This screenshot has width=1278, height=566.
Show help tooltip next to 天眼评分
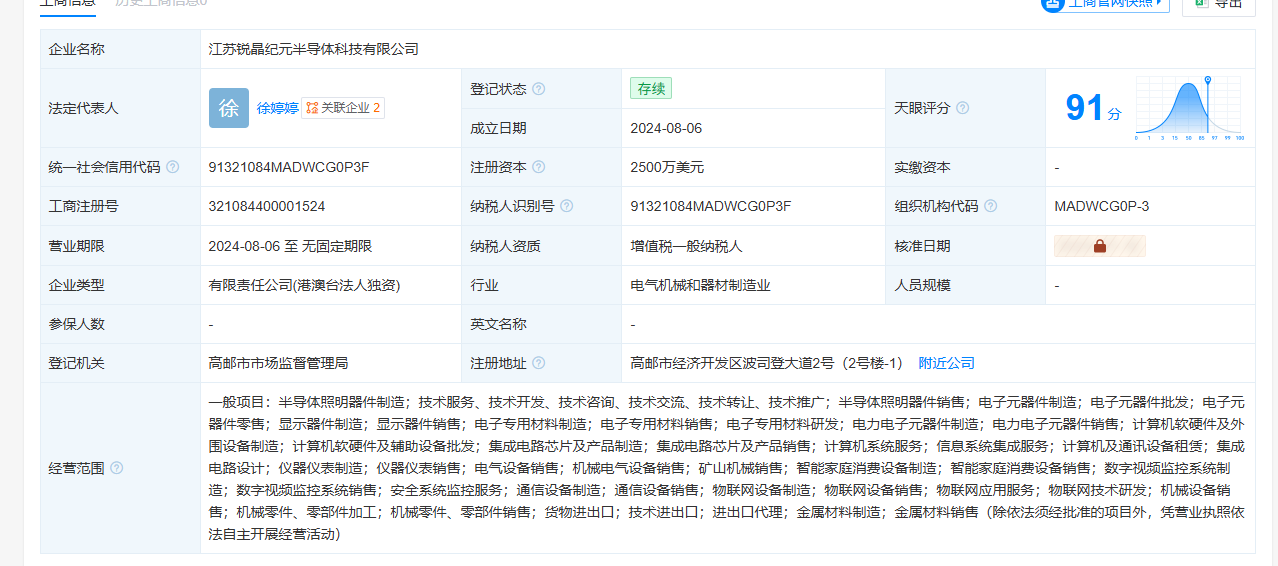click(962, 108)
